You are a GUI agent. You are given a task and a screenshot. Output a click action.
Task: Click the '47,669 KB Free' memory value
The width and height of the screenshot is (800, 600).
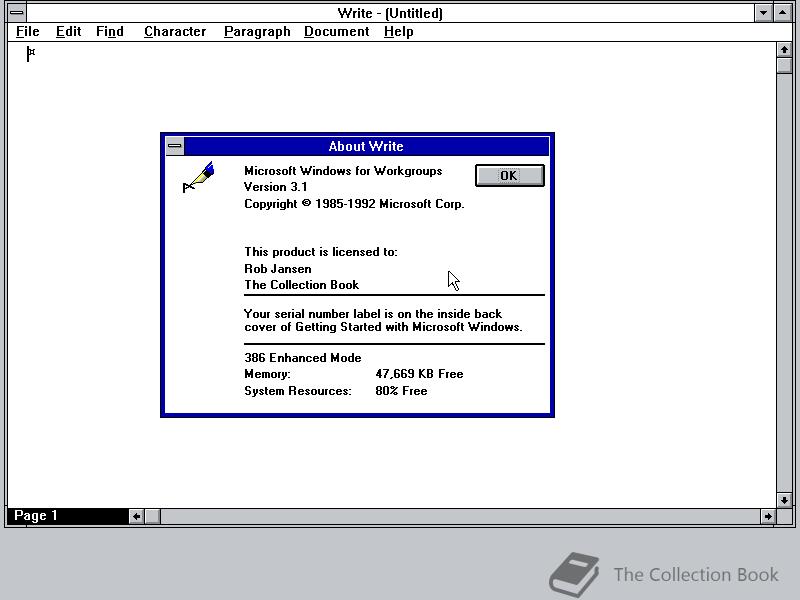(419, 374)
